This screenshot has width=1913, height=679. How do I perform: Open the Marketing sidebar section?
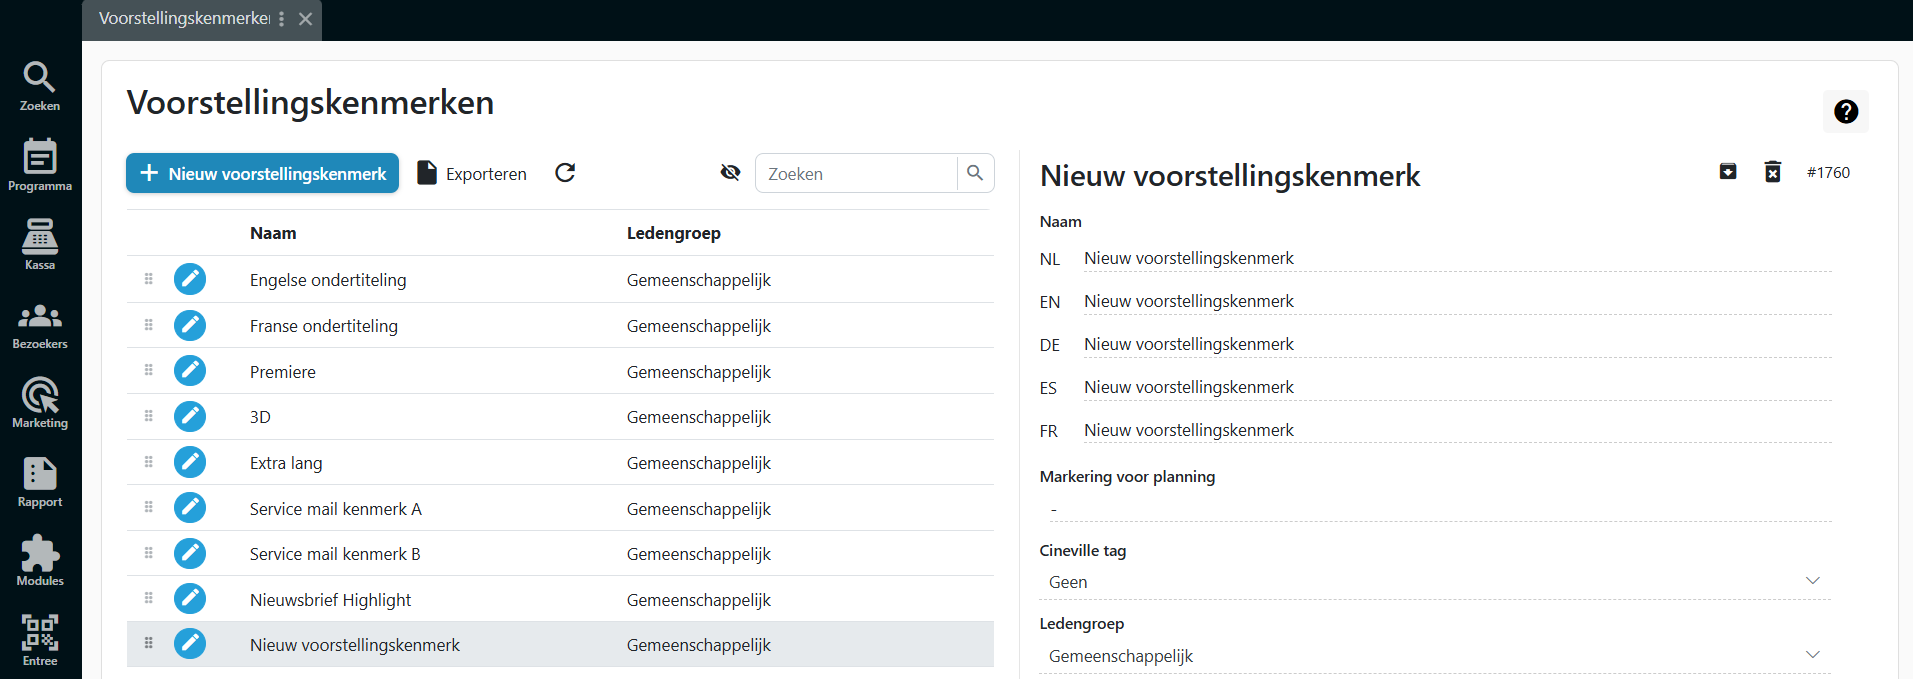click(x=40, y=403)
